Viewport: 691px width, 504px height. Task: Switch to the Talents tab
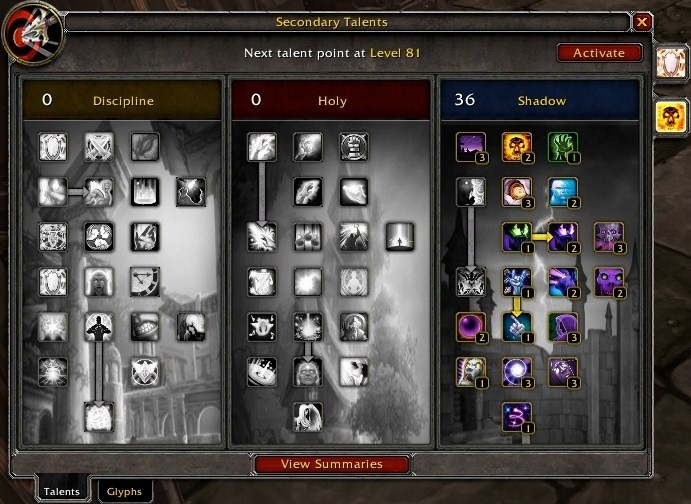click(62, 491)
